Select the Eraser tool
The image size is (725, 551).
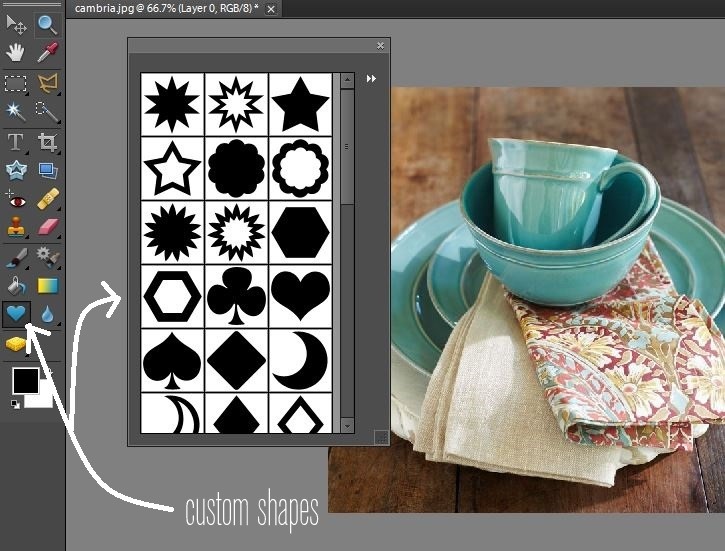pos(47,228)
